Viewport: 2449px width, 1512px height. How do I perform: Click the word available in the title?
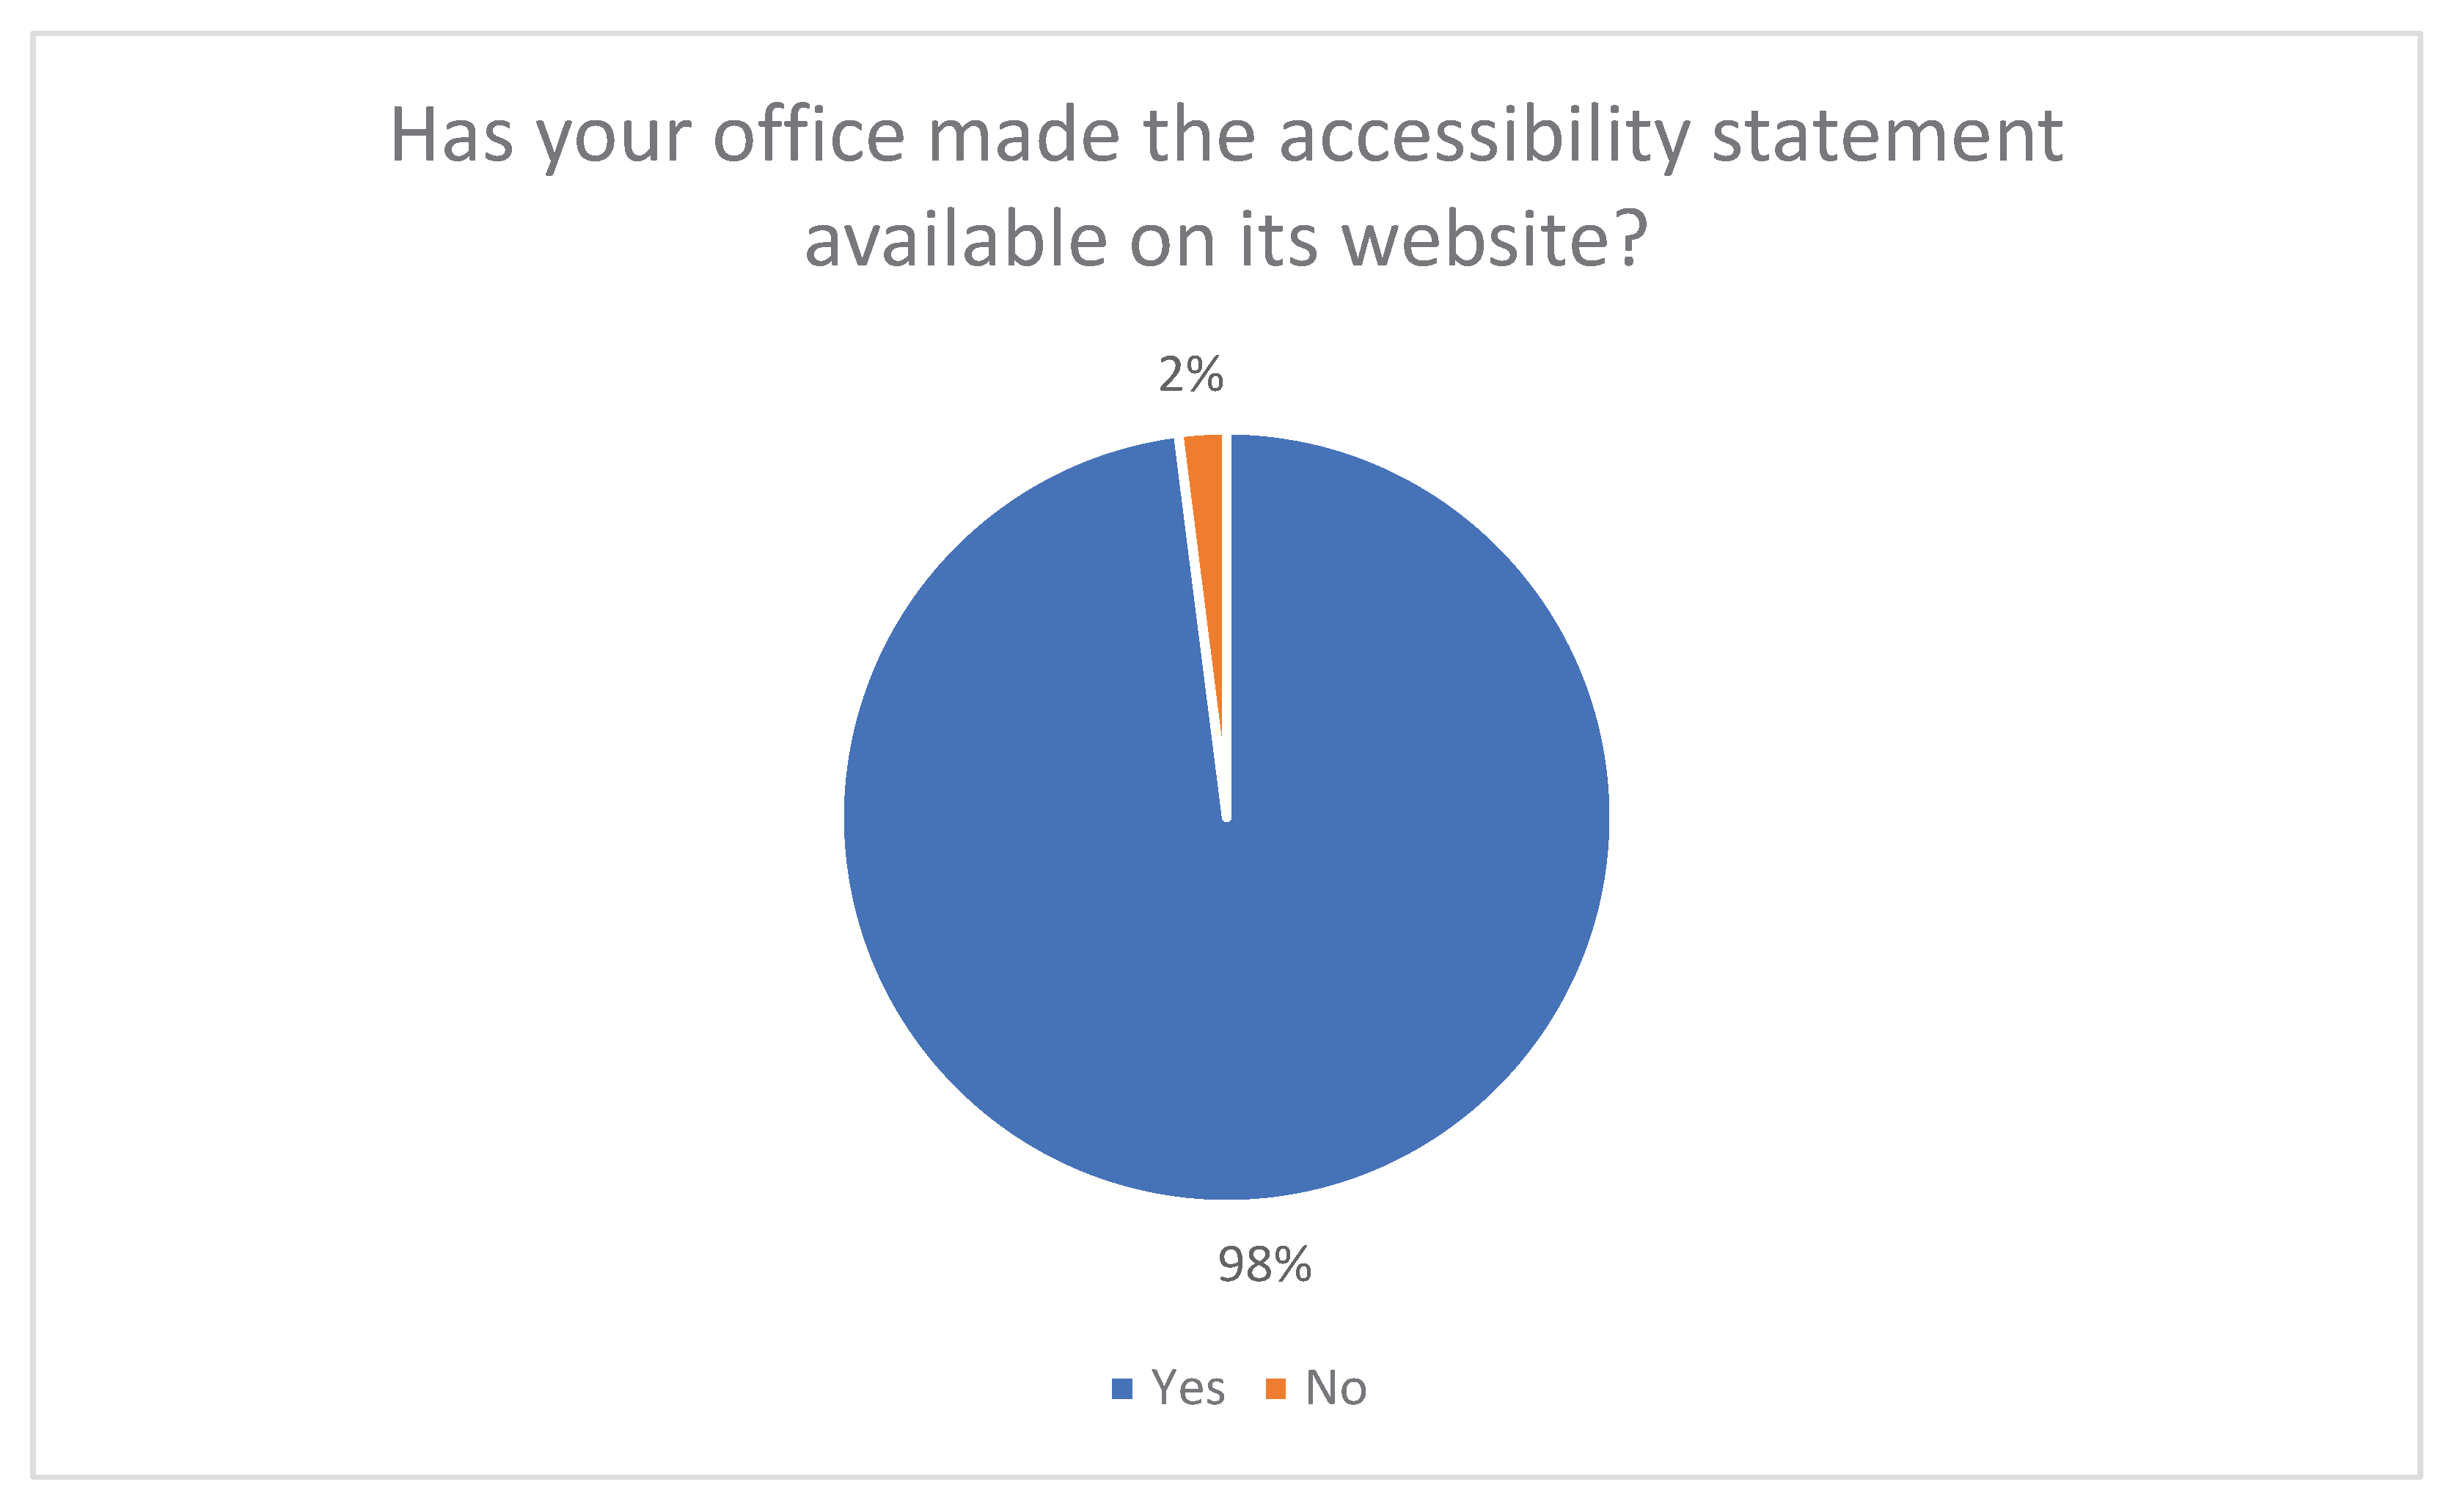click(956, 242)
